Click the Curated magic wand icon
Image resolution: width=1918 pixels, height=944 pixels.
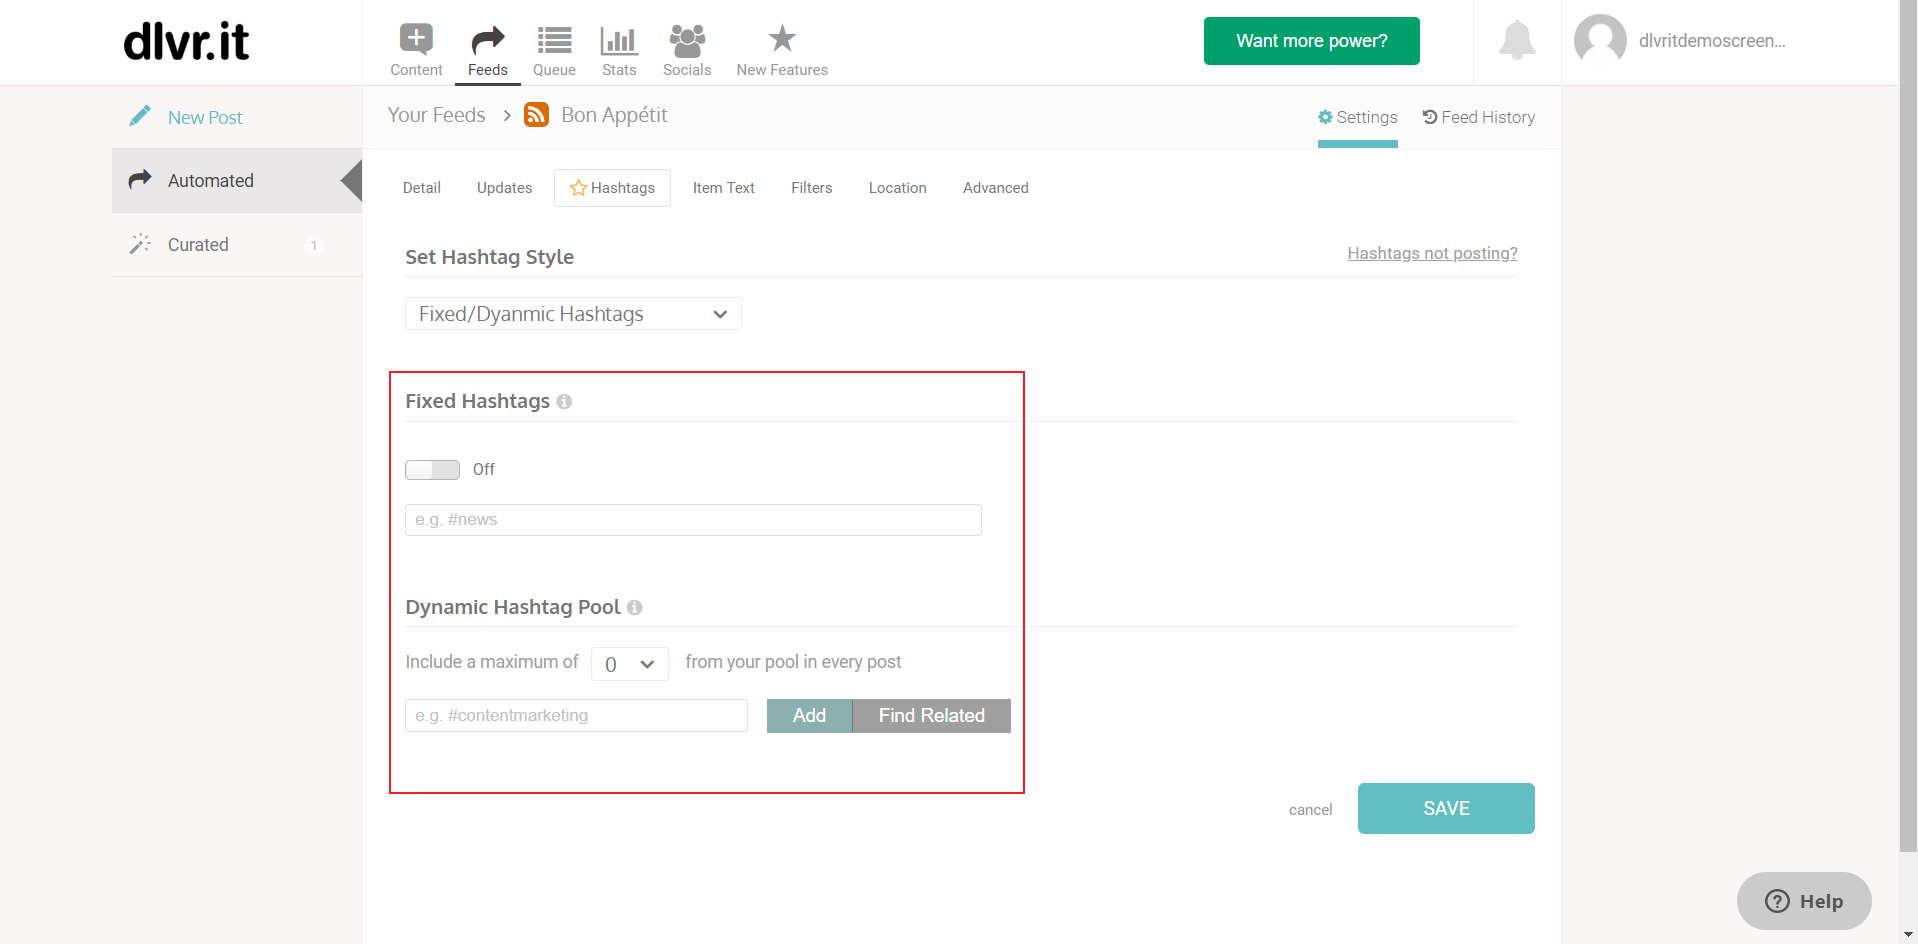coord(140,244)
